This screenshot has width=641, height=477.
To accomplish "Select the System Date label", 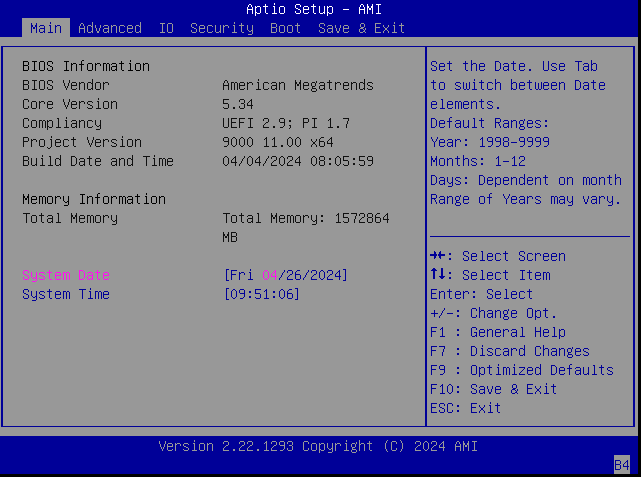I will point(66,275).
